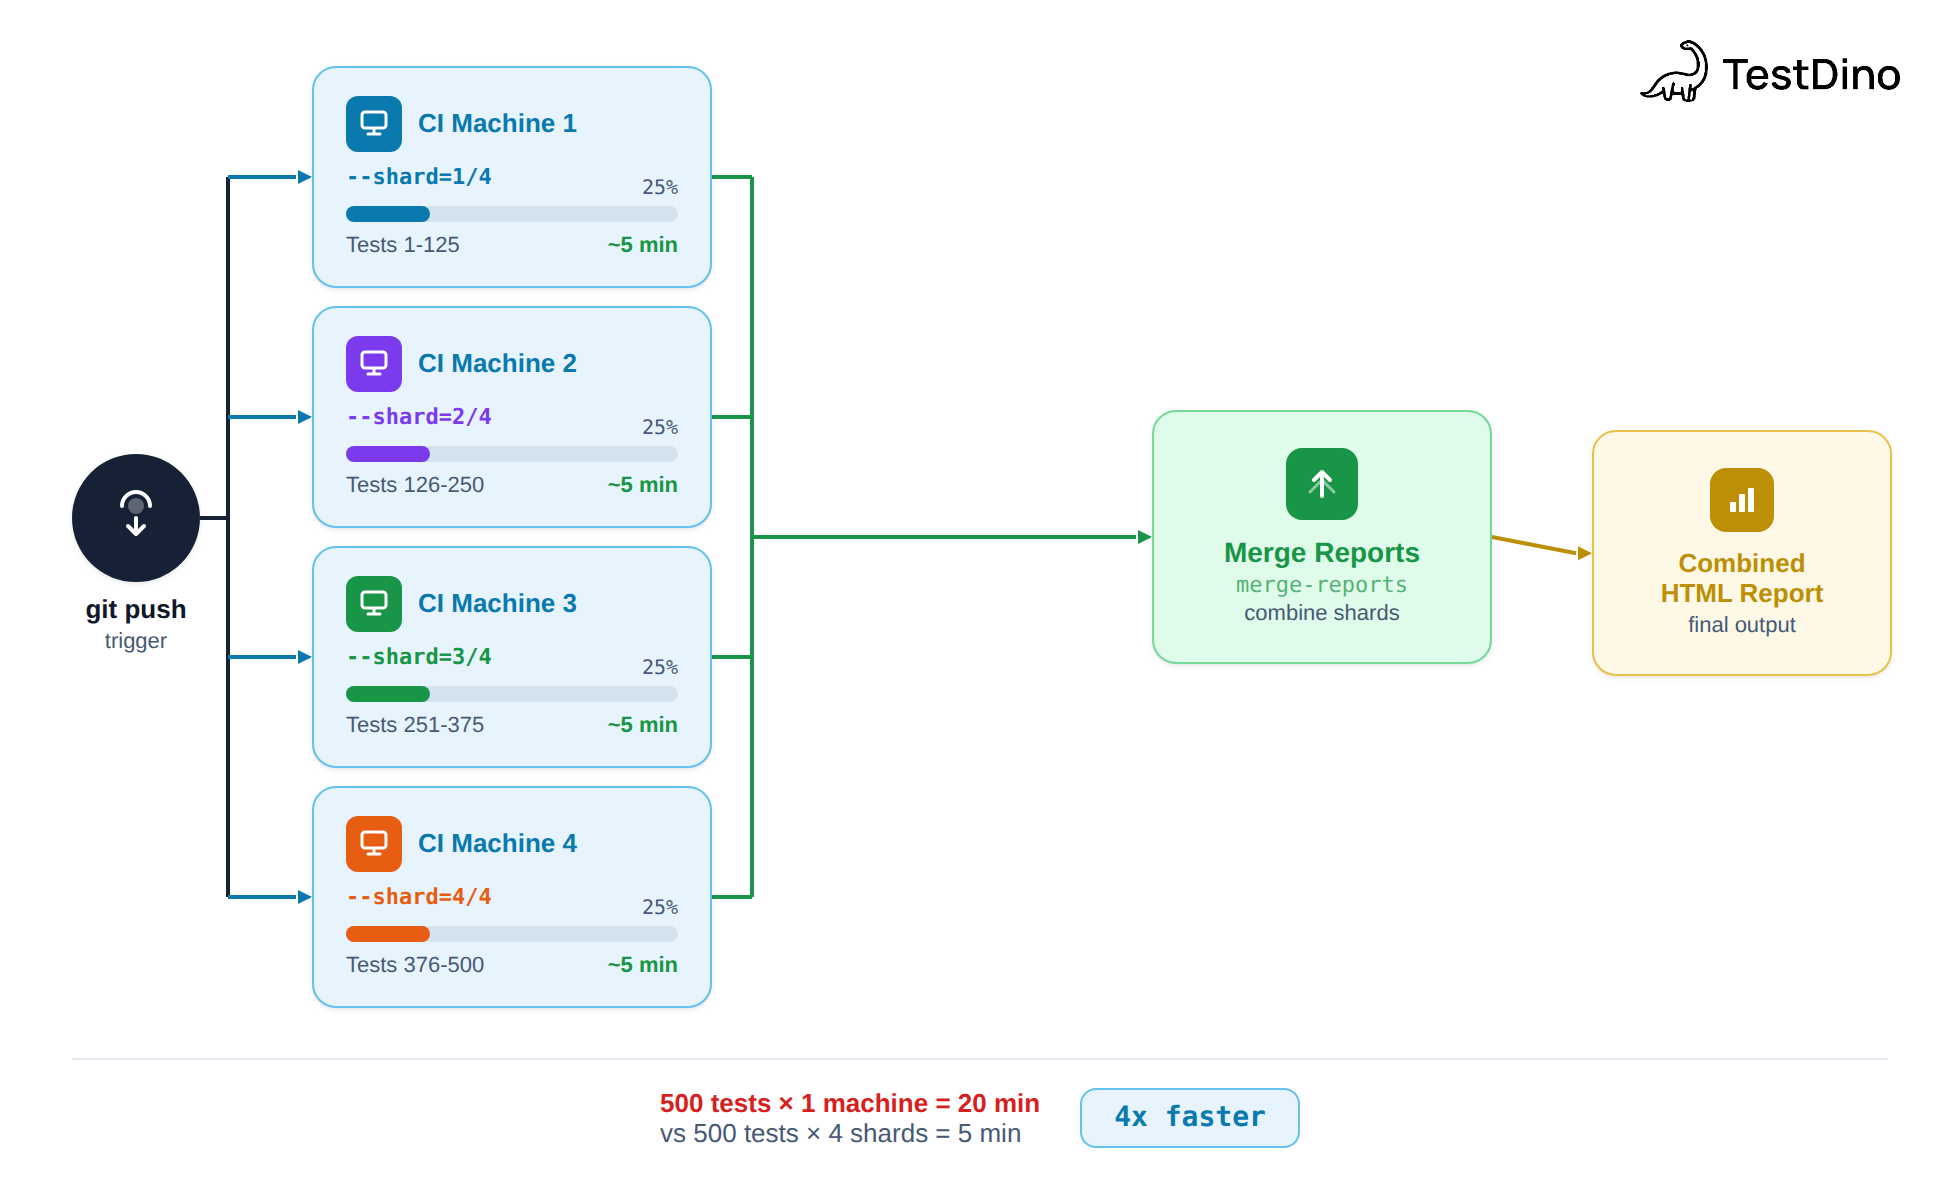Click the green CI Machine 3 icon
The width and height of the screenshot is (1960, 1204).
tap(373, 603)
